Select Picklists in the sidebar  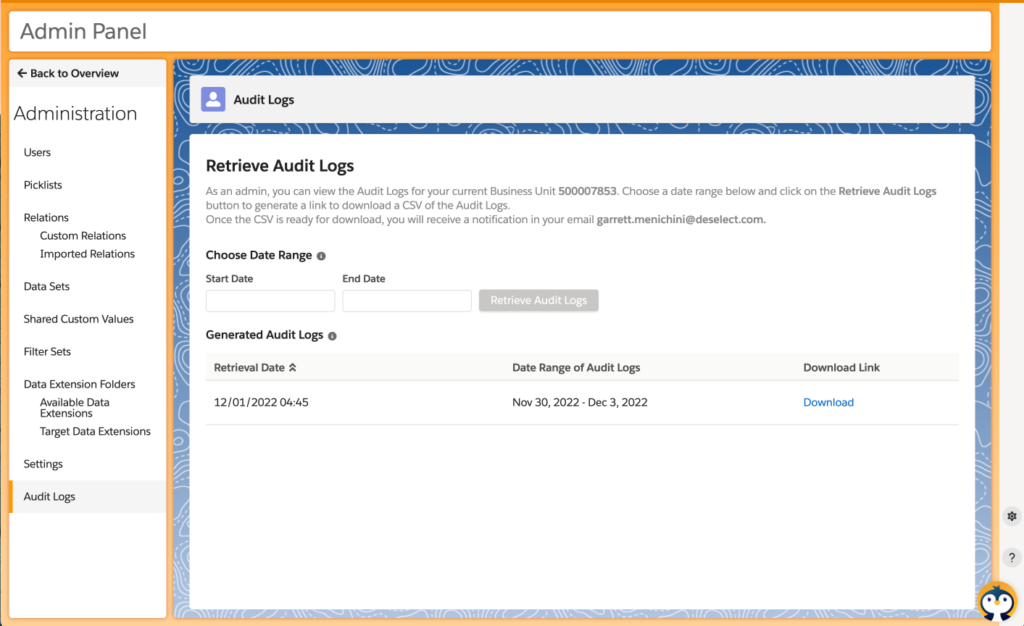[x=43, y=185]
